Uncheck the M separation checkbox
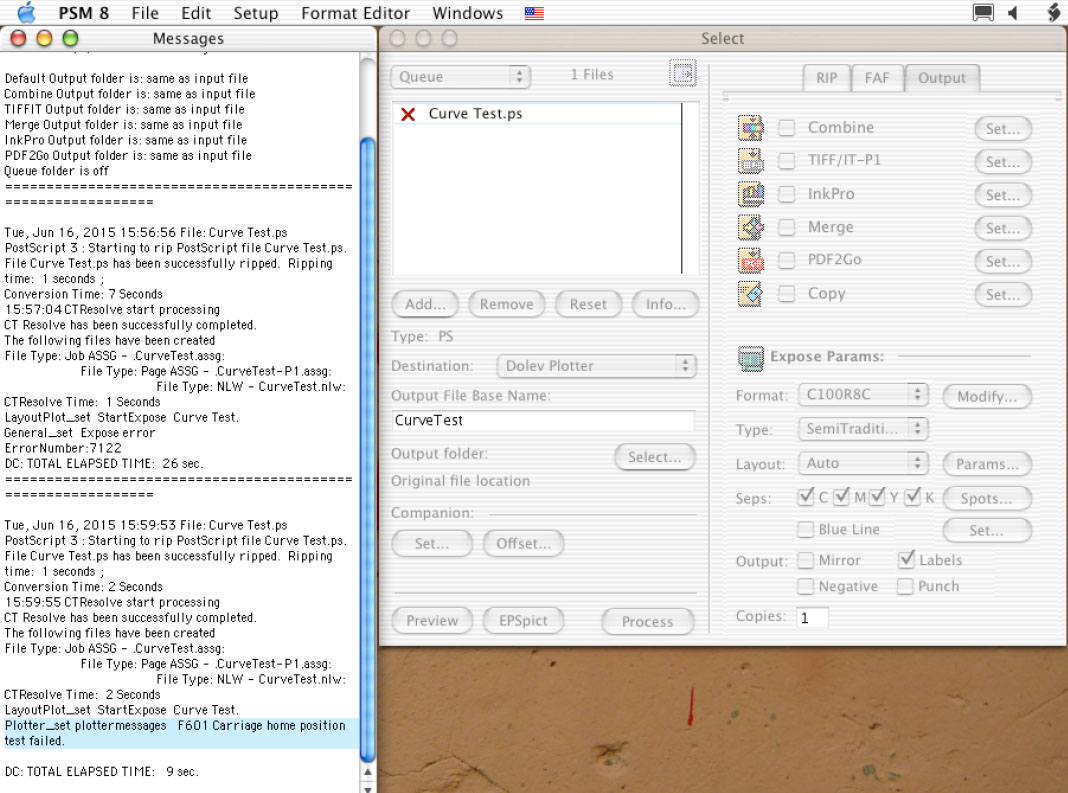Screen dimensions: 1068x793 (842, 497)
